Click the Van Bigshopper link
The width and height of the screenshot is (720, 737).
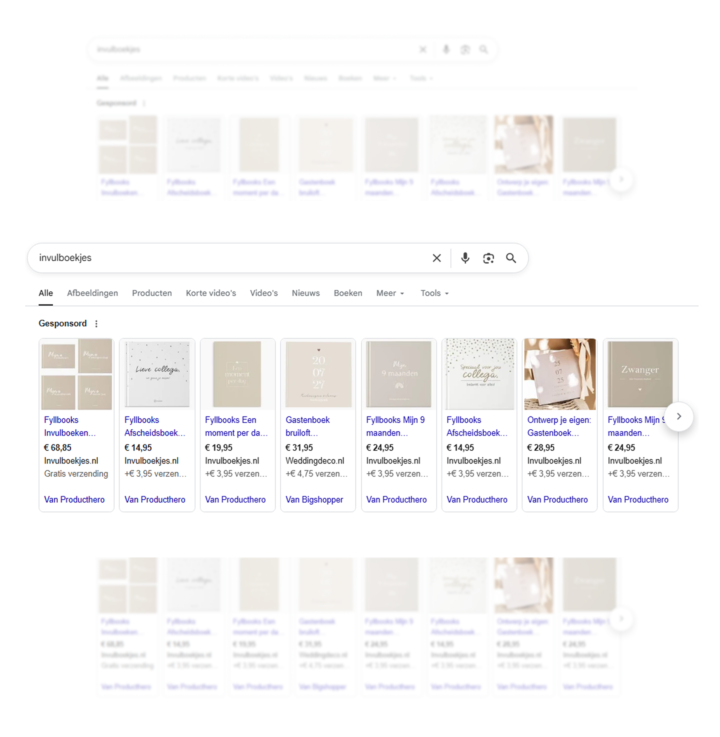pos(314,499)
